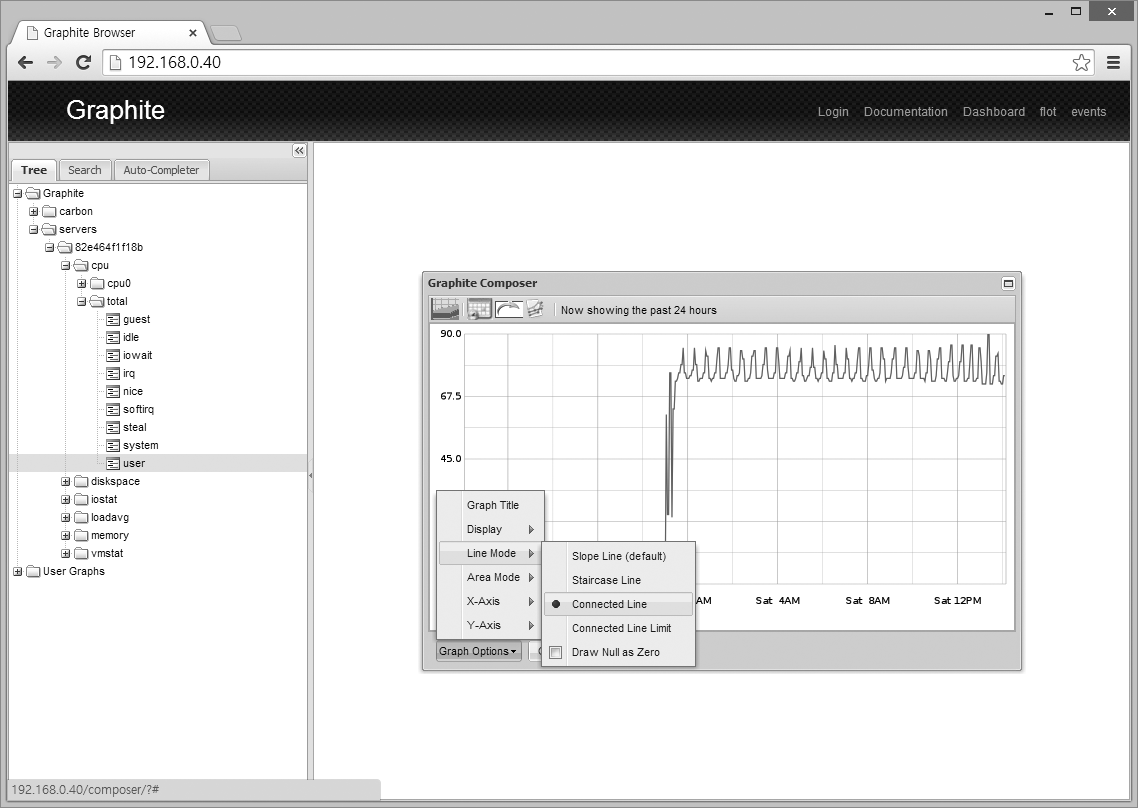Click the curved arrow recent data icon
1138x808 pixels.
pyautogui.click(x=508, y=309)
